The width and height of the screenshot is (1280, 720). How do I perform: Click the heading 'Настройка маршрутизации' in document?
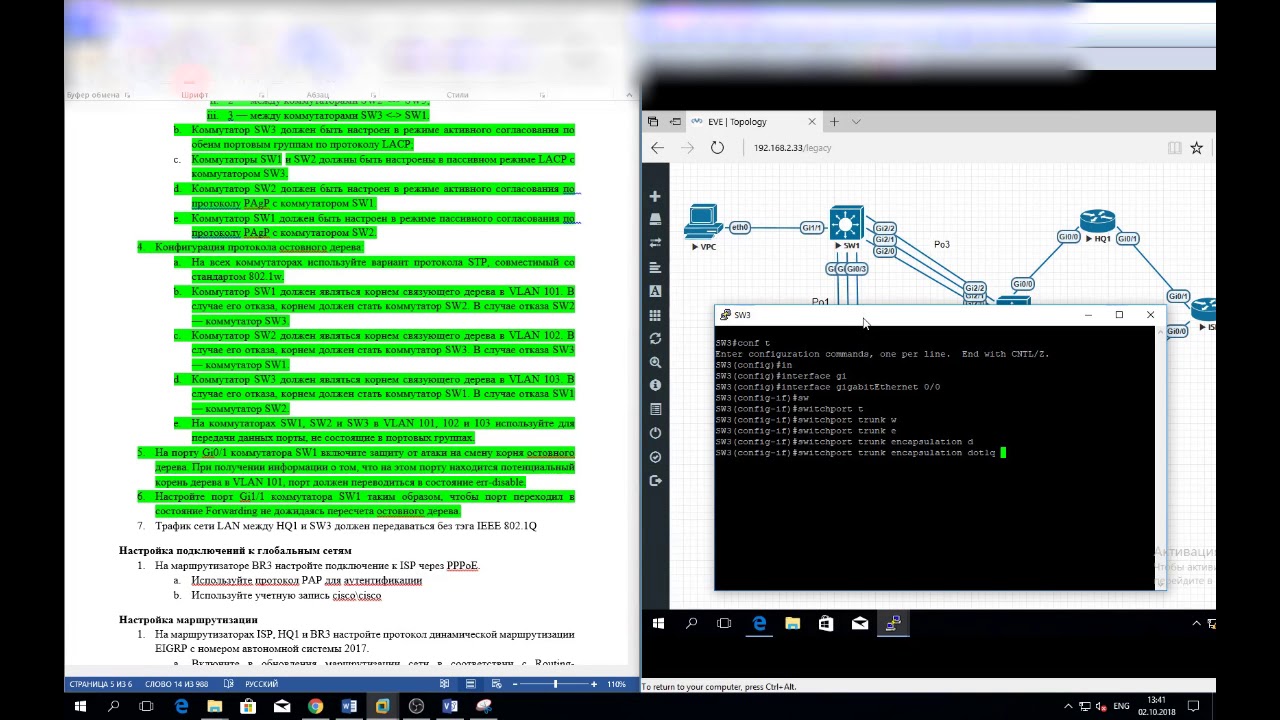(x=188, y=620)
